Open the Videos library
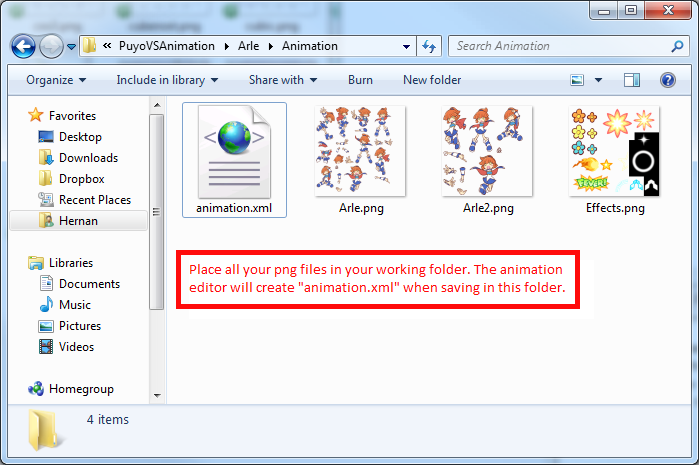 [76, 347]
